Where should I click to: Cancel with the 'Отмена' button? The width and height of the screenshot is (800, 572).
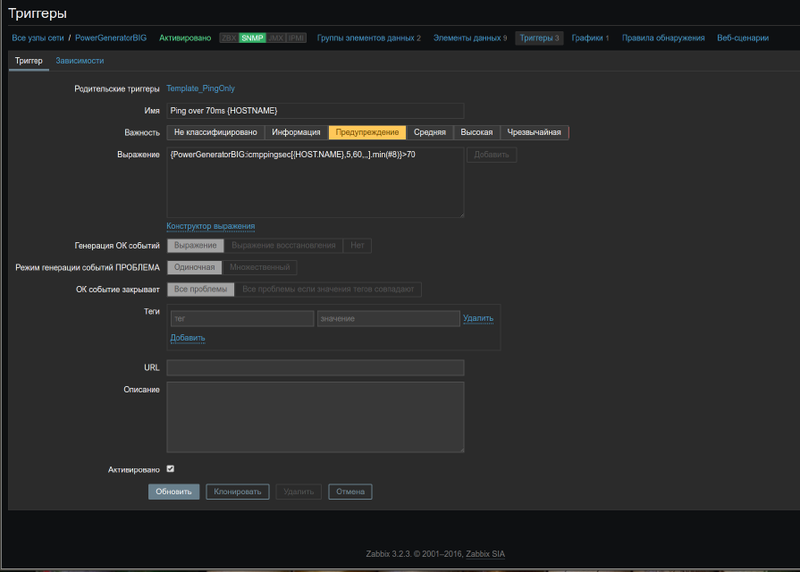[350, 492]
